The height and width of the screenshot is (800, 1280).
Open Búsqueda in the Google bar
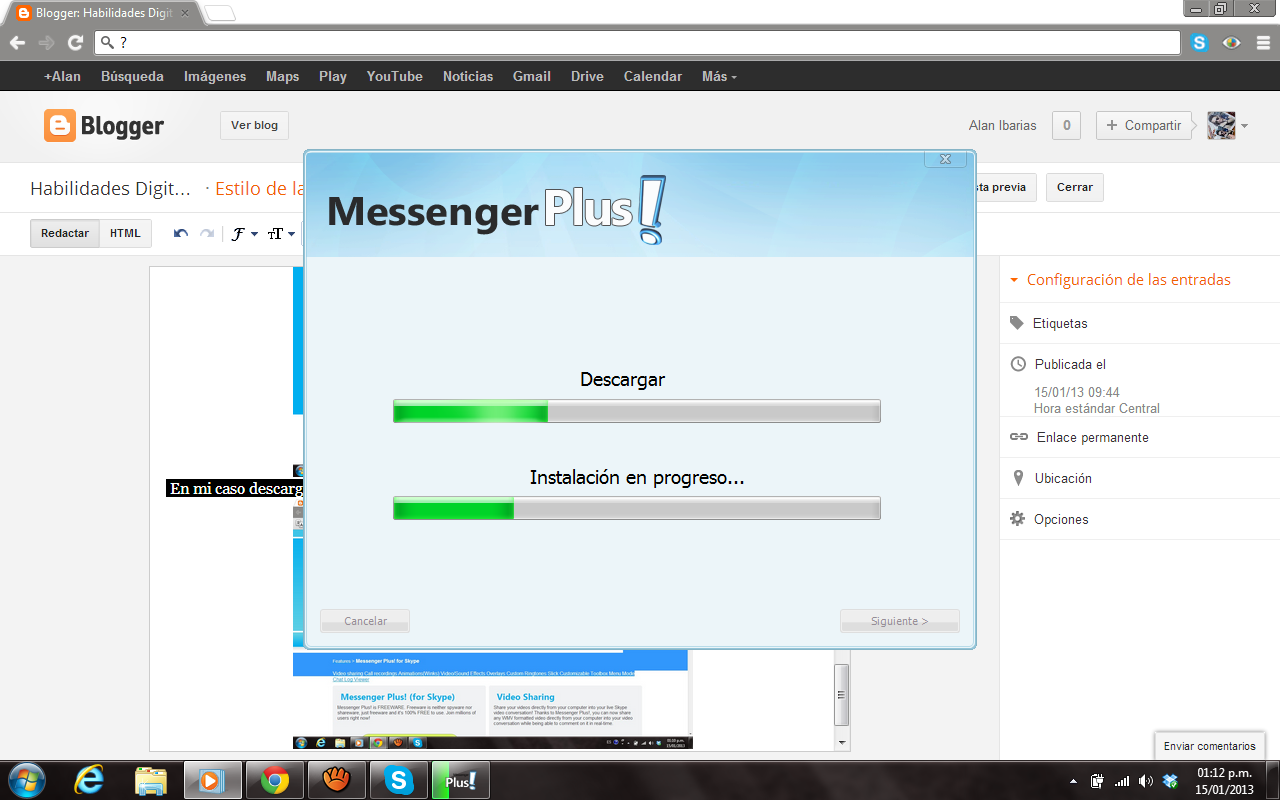click(x=132, y=76)
